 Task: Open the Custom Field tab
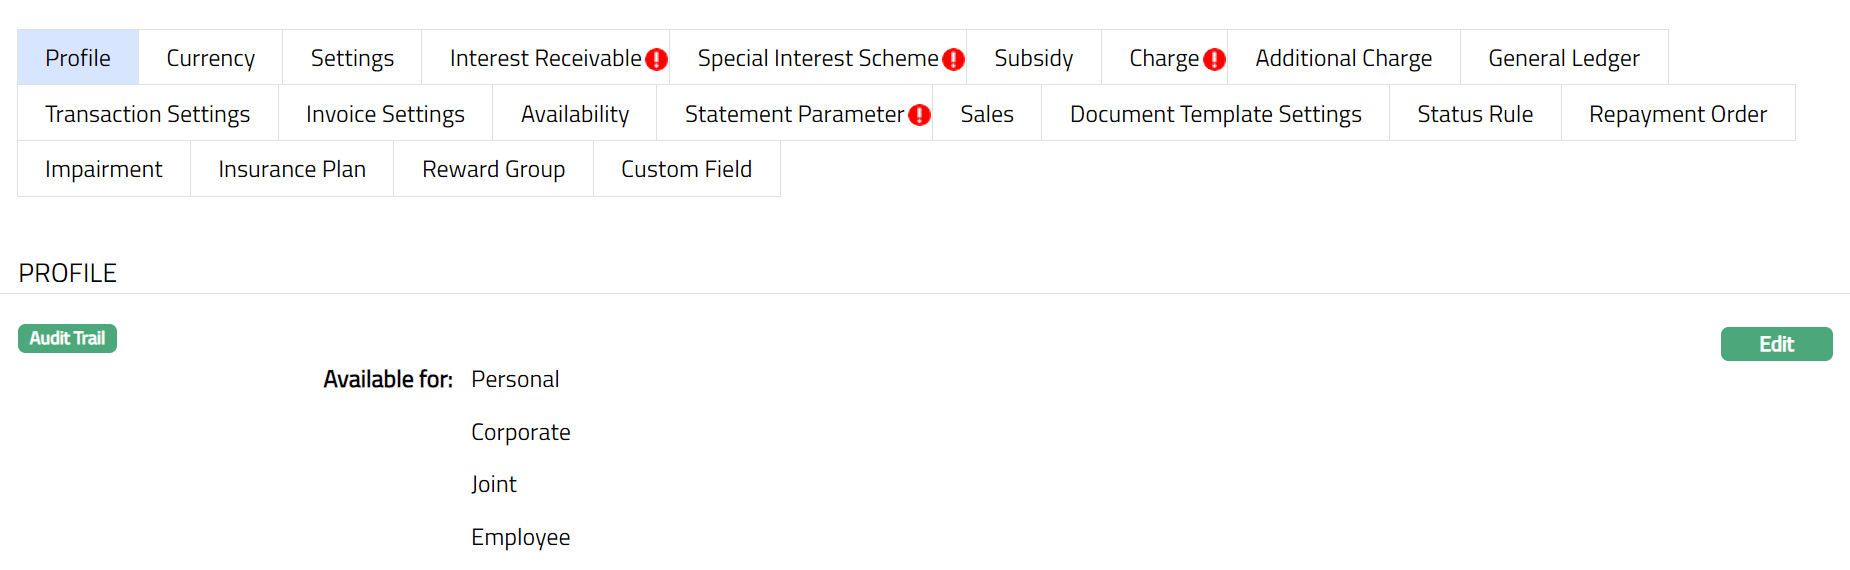point(686,169)
